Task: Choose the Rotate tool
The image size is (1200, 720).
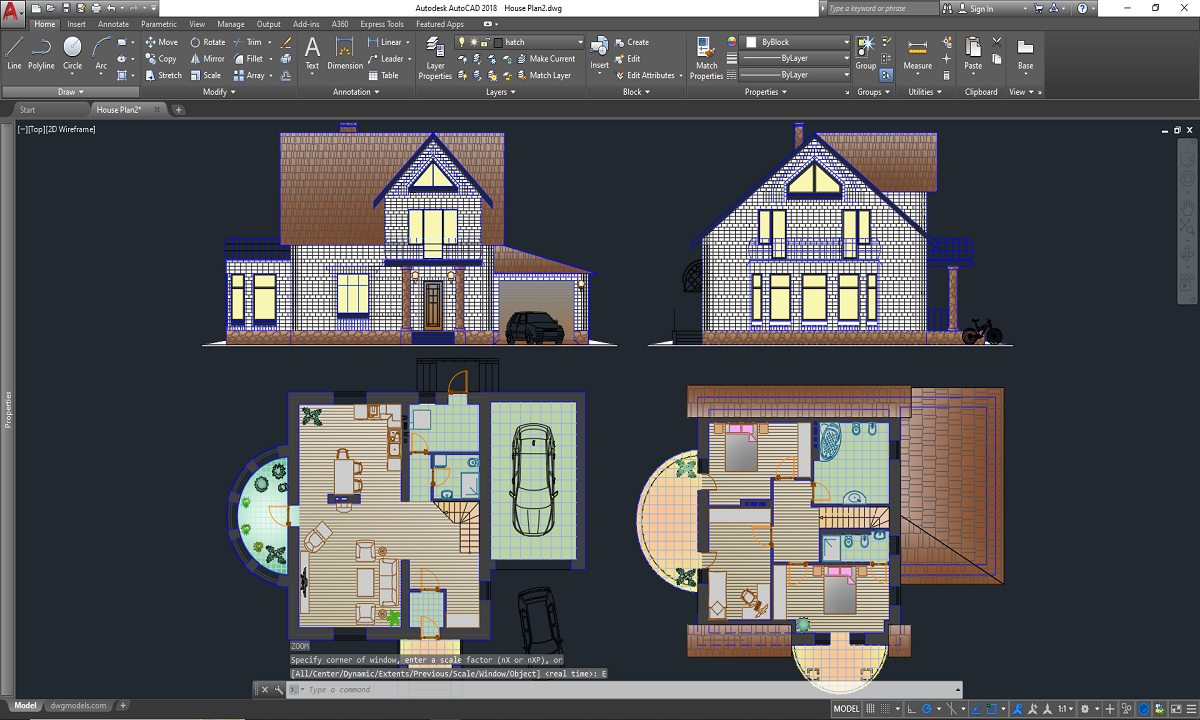Action: click(208, 42)
